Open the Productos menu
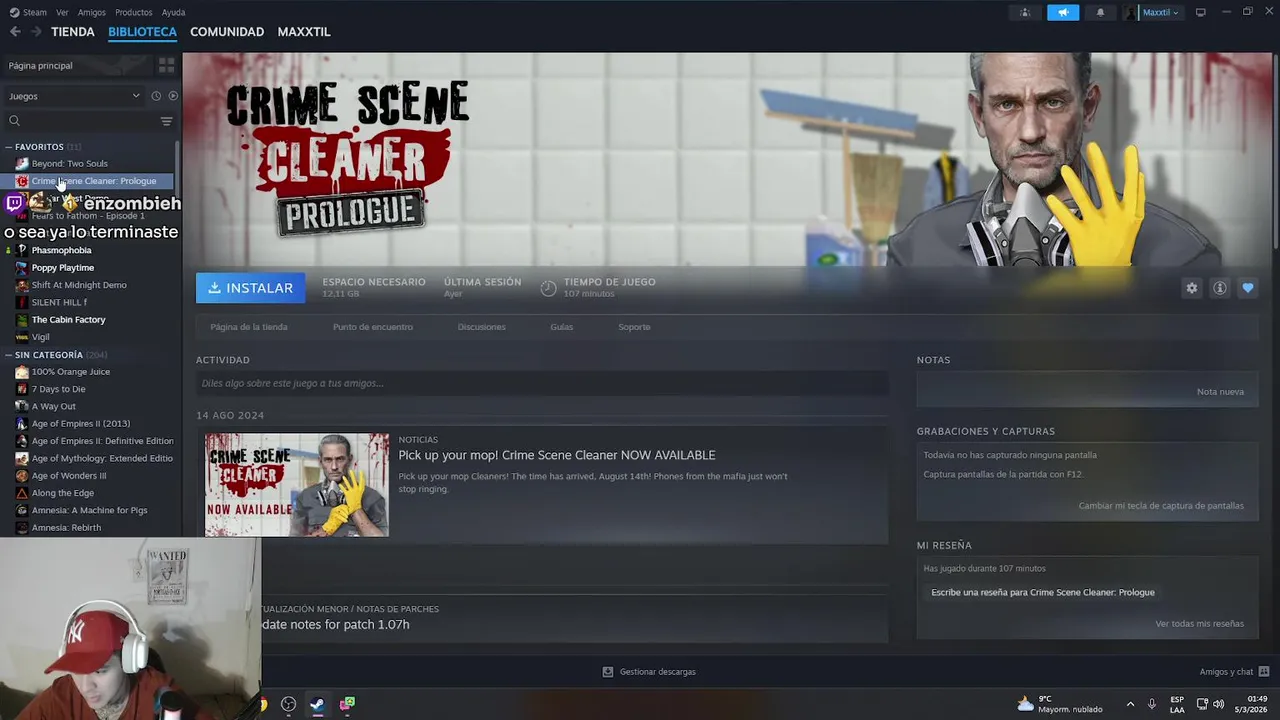This screenshot has height=720, width=1280. [134, 12]
